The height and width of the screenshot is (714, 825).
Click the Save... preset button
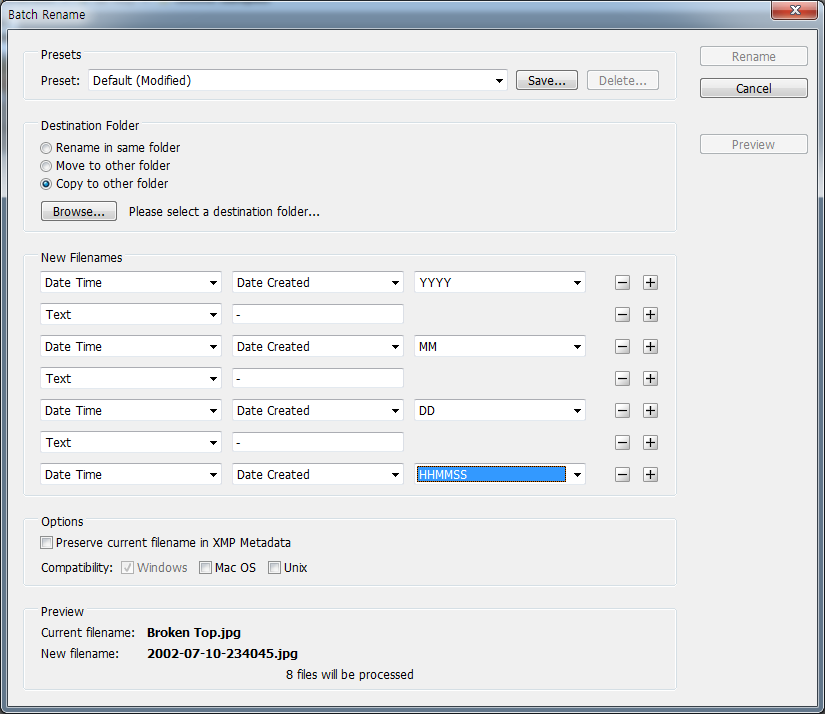(x=546, y=81)
